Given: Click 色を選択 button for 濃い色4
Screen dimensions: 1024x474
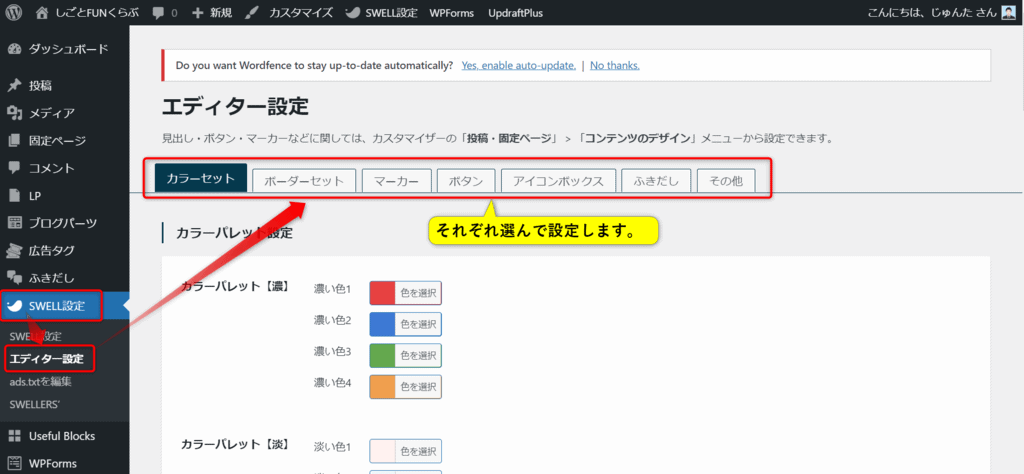Looking at the screenshot, I should pyautogui.click(x=419, y=387).
